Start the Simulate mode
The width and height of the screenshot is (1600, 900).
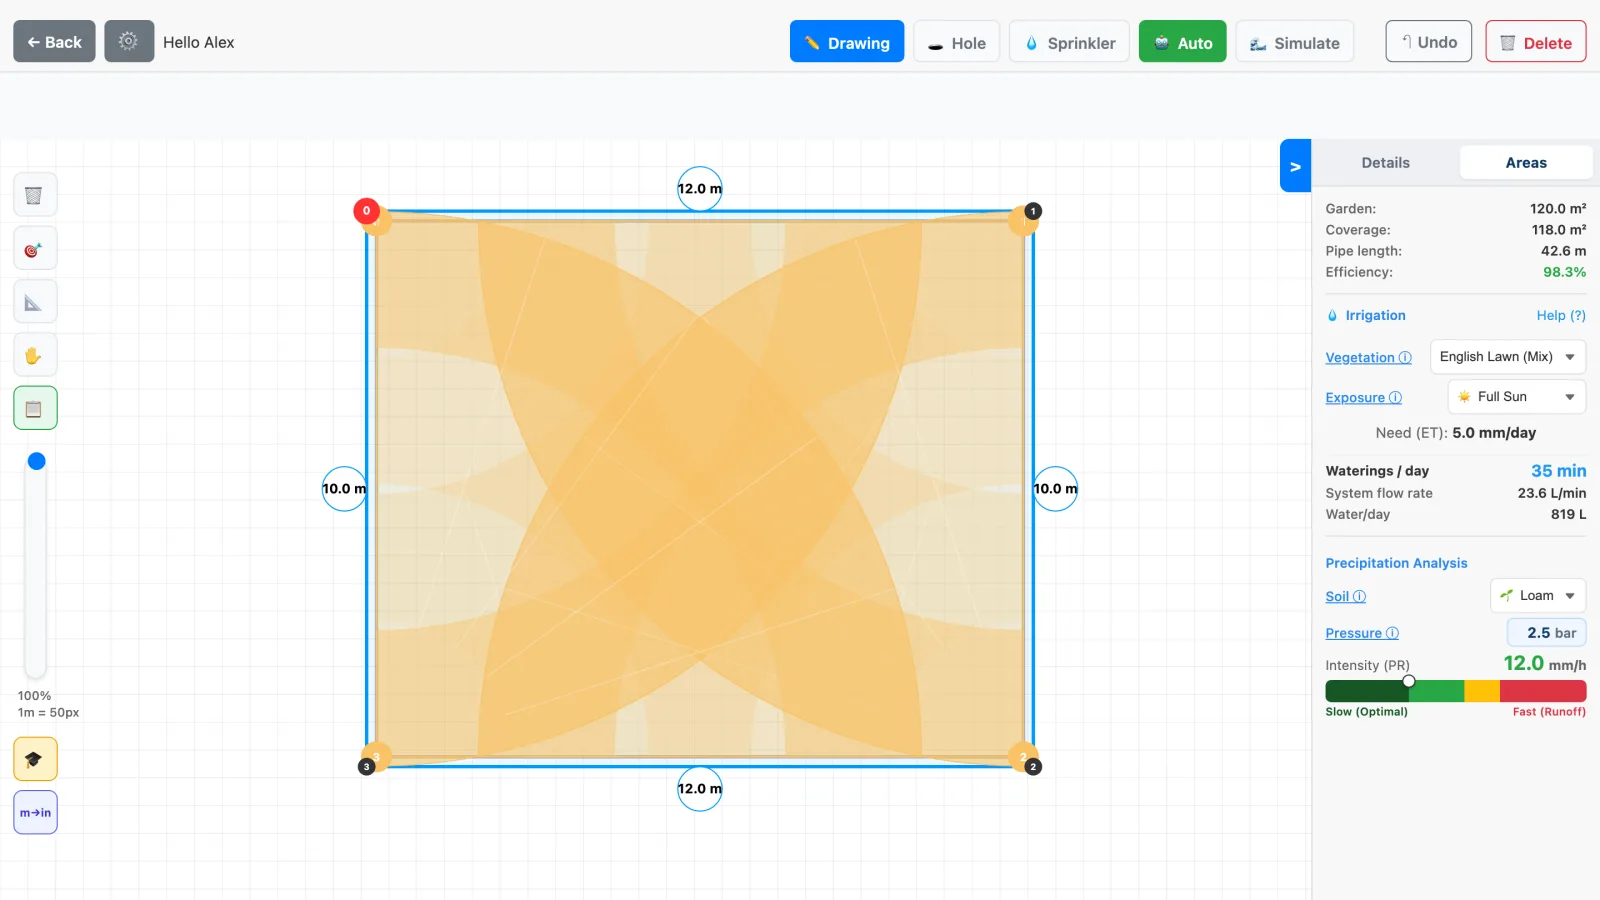(1294, 41)
